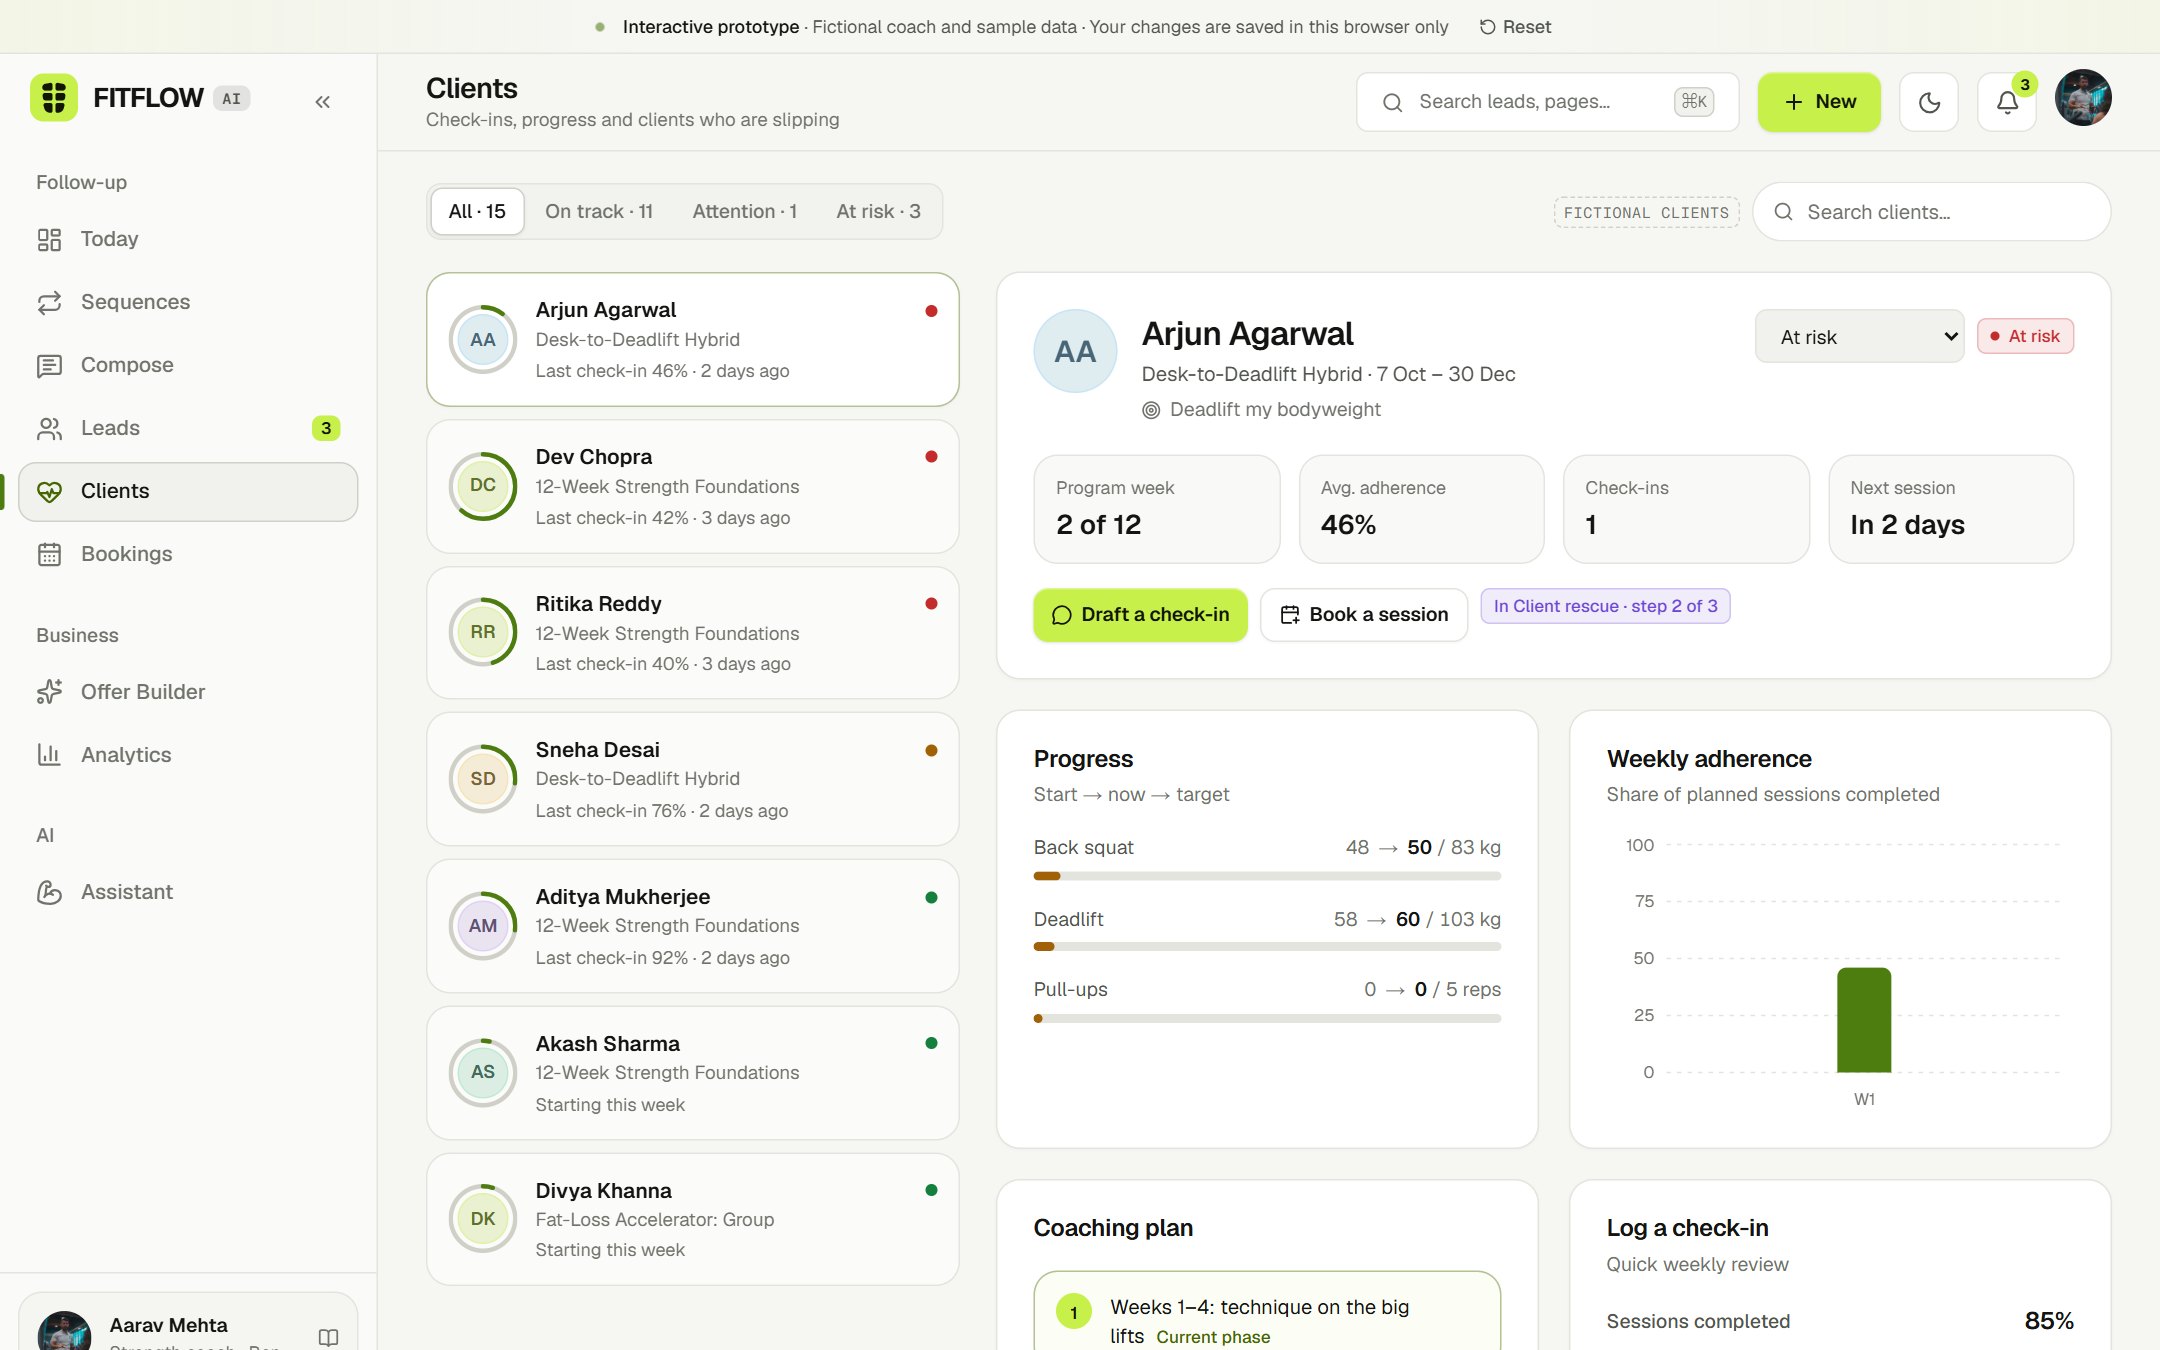The width and height of the screenshot is (2160, 1350).
Task: Select the All · 15 tab
Action: (477, 212)
